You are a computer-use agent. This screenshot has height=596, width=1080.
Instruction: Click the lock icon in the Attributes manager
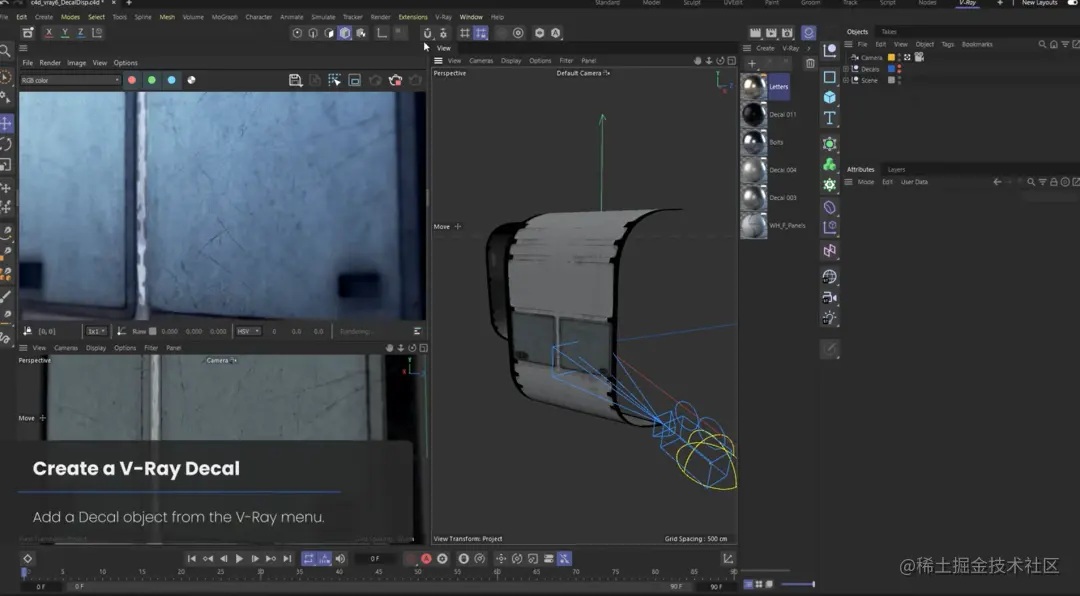pyautogui.click(x=1053, y=182)
